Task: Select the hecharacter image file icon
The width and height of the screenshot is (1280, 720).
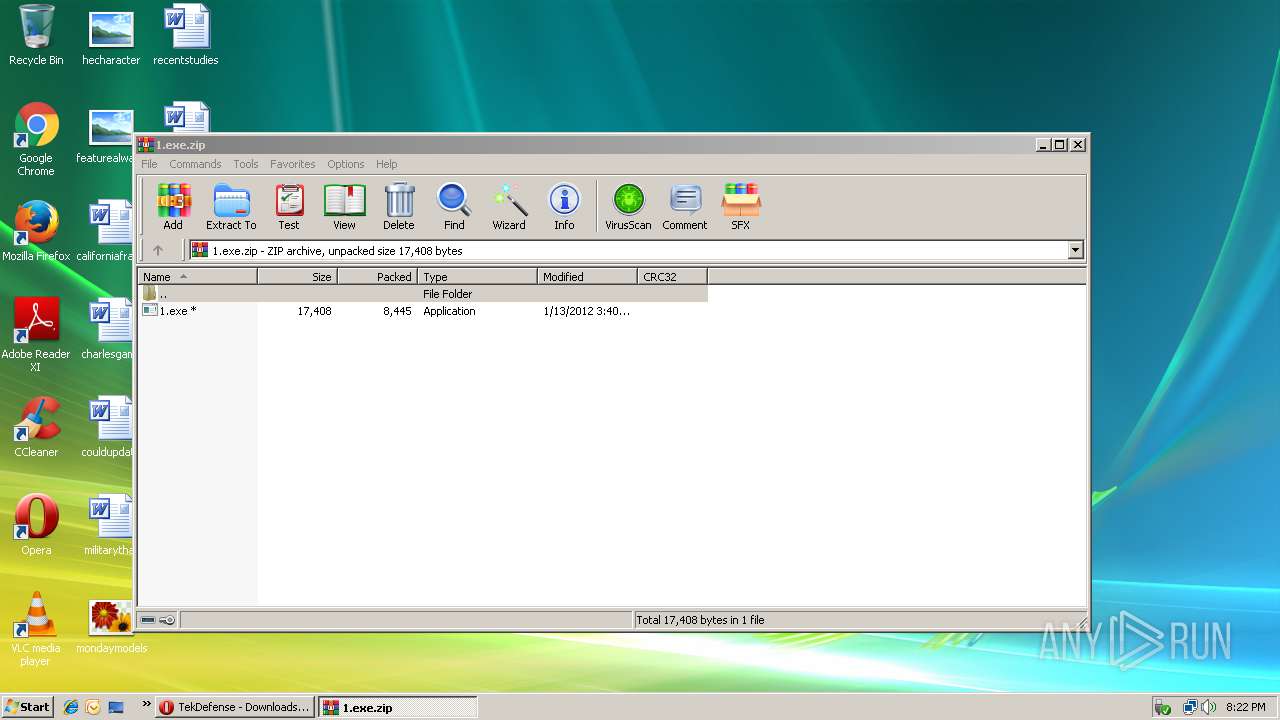Action: [x=111, y=38]
